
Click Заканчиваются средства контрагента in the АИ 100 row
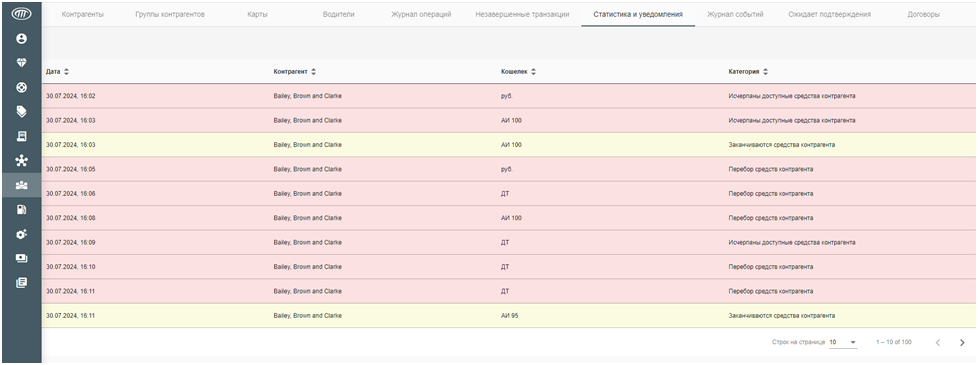pyautogui.click(x=782, y=145)
